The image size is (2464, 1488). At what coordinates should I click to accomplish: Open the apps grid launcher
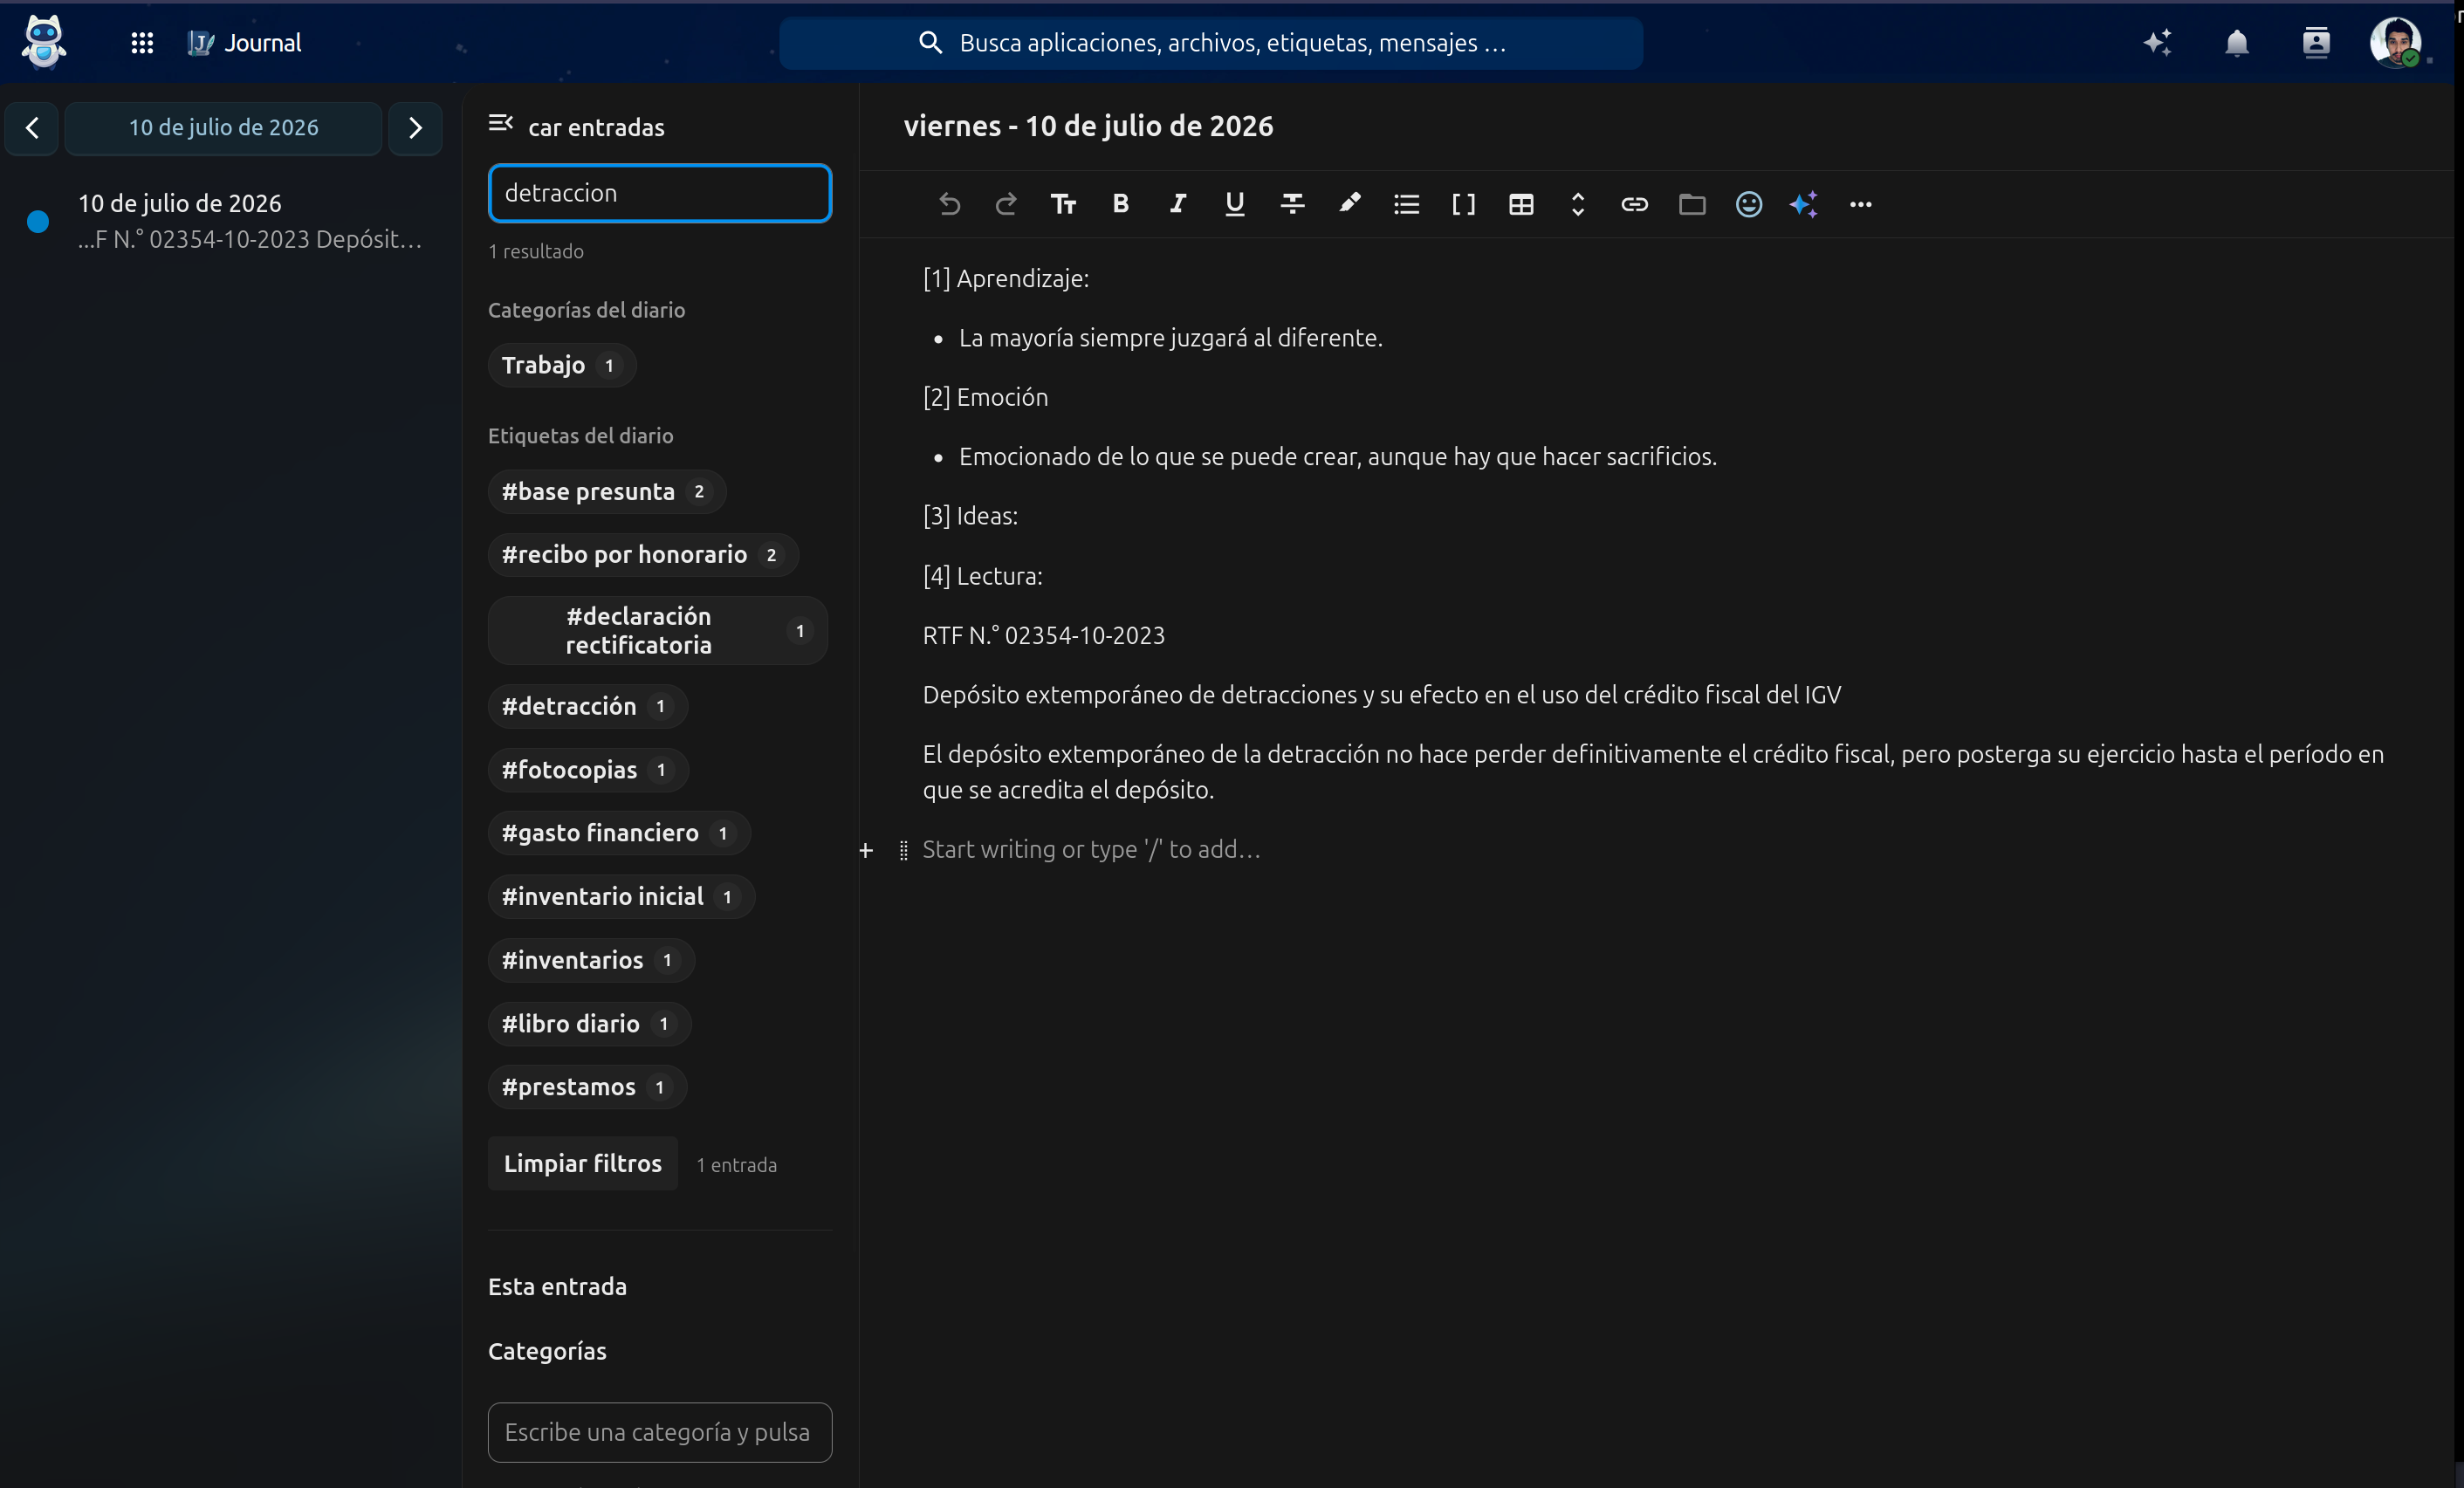(x=142, y=43)
